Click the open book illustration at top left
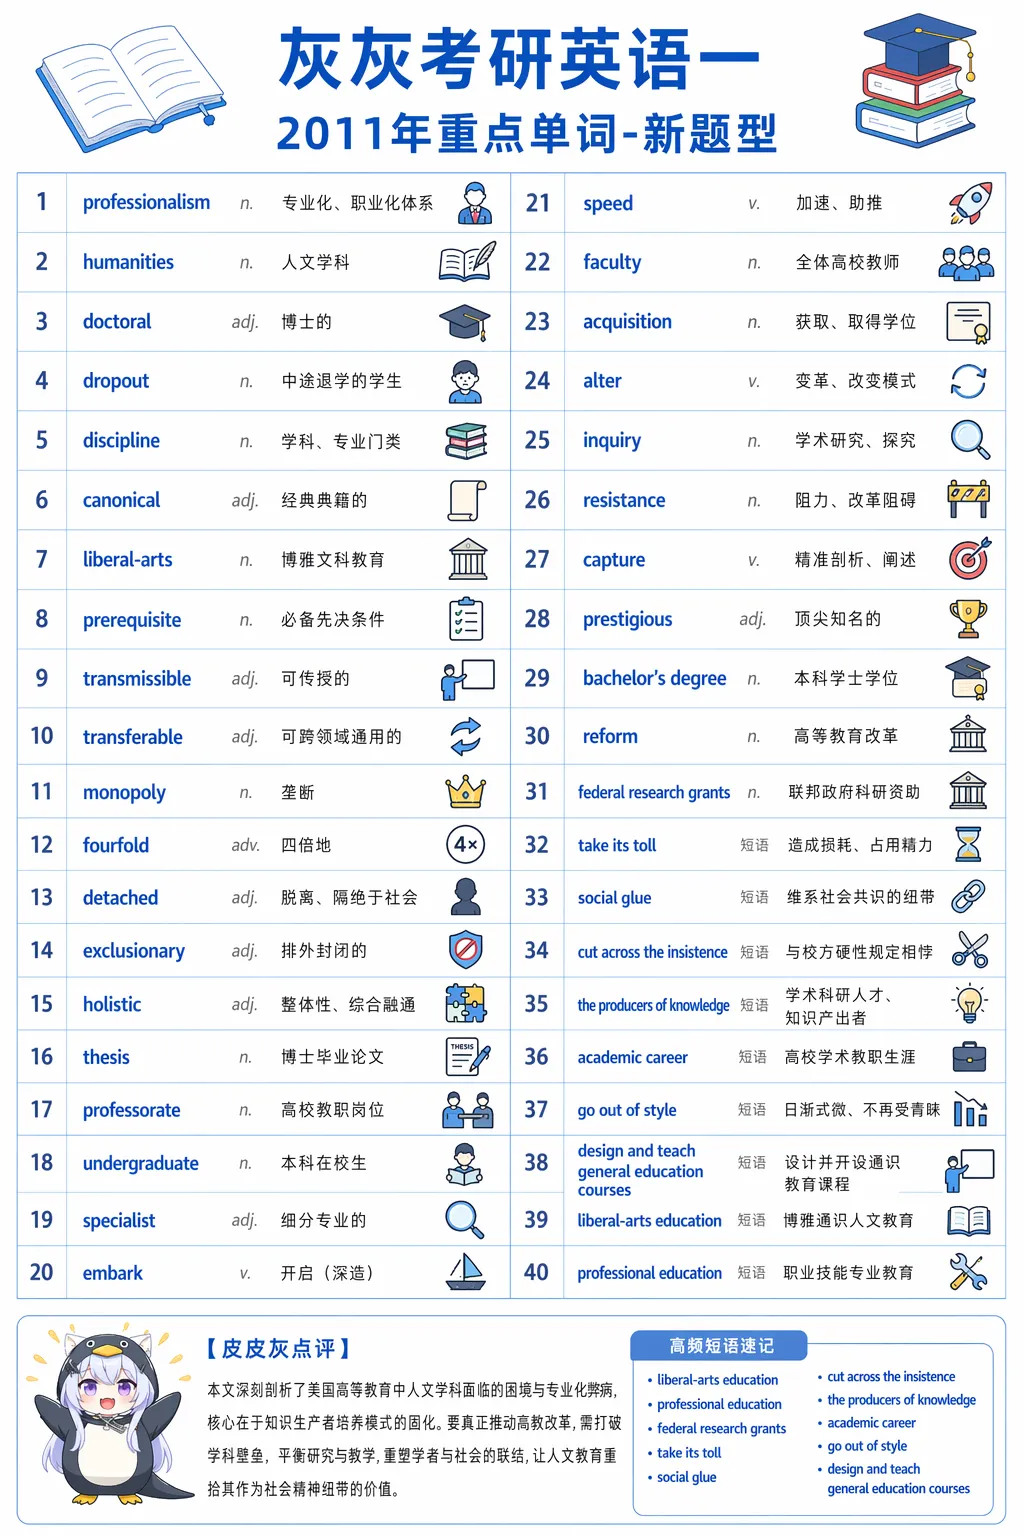 (x=131, y=89)
